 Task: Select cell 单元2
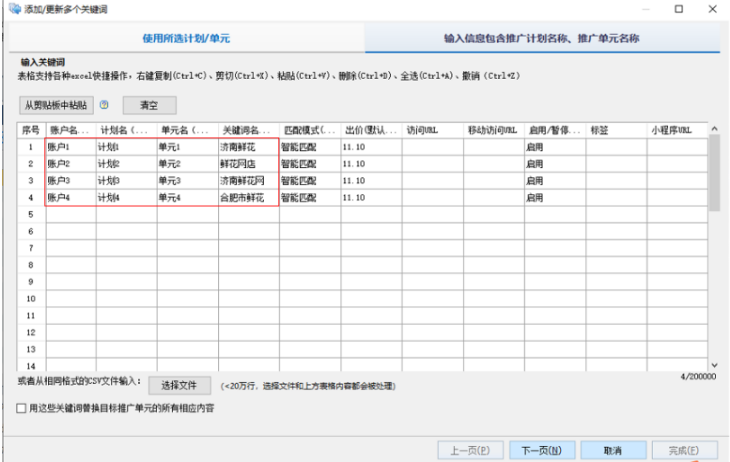click(x=188, y=164)
